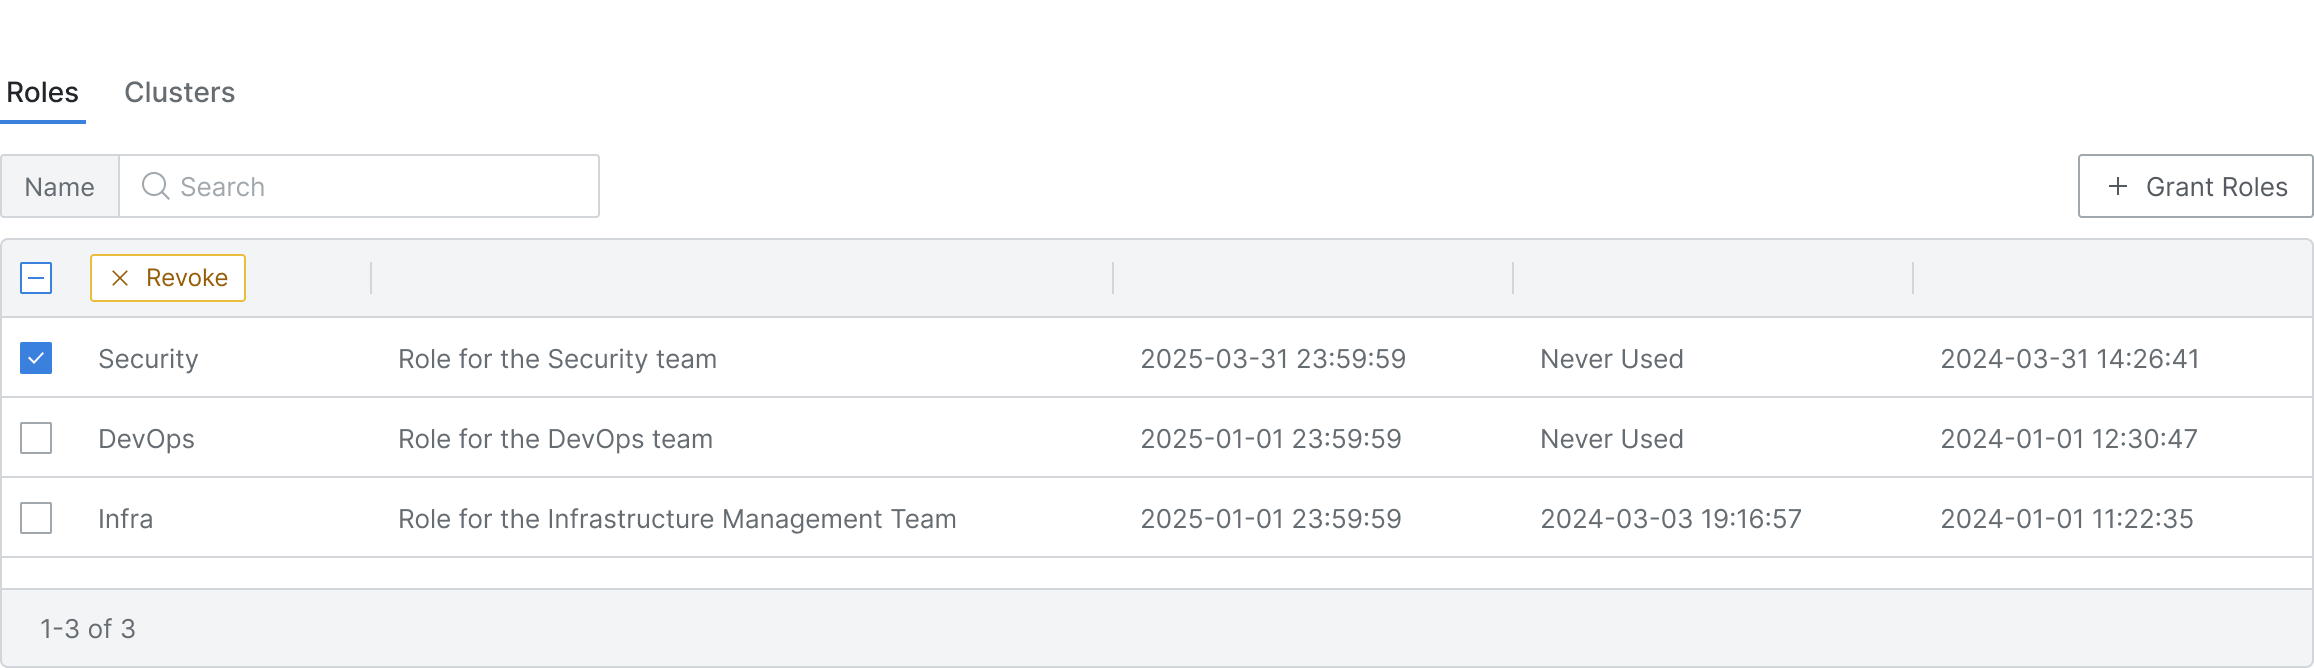Click the 1-3 of 3 pagination label
Screen dimensions: 2314x668
(88, 629)
